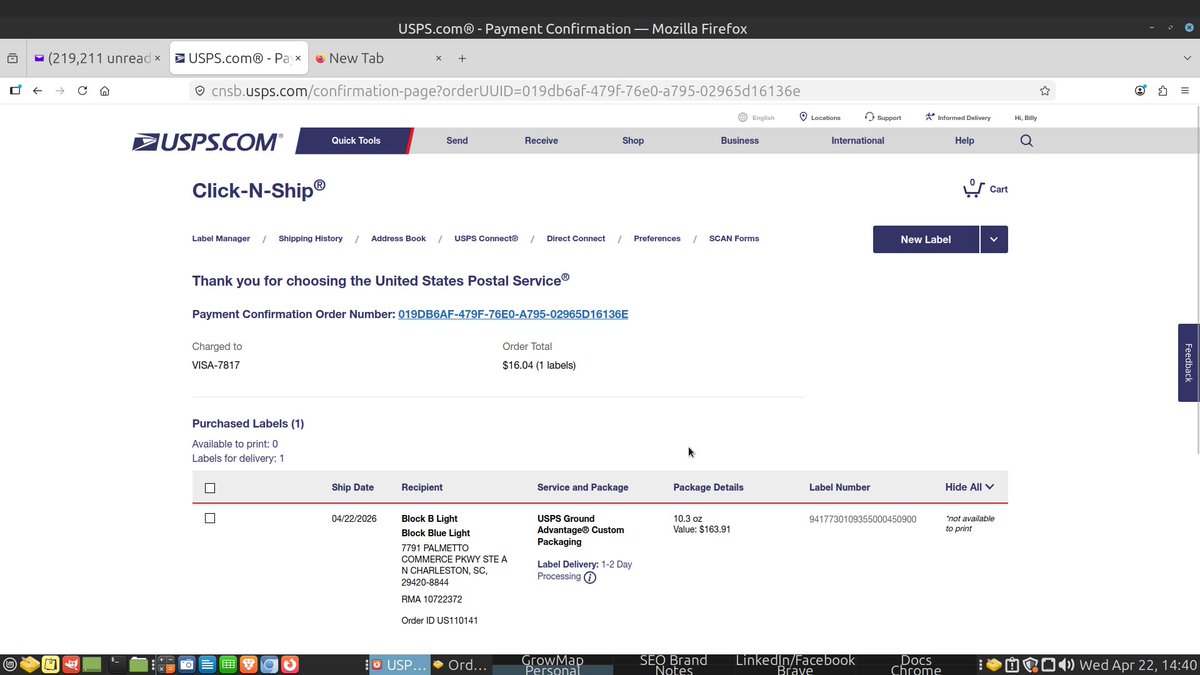The image size is (1200, 675).
Task: Open the SCAN Forms link
Action: 734,239
